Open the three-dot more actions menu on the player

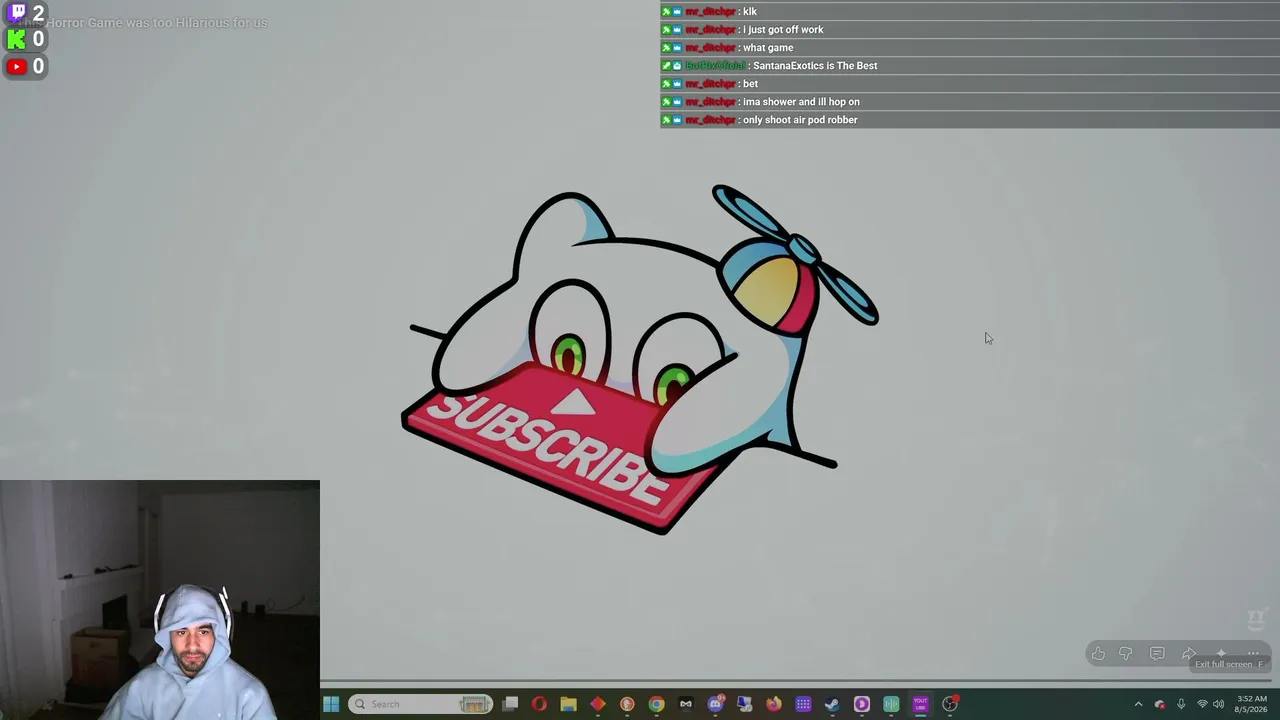point(1253,654)
